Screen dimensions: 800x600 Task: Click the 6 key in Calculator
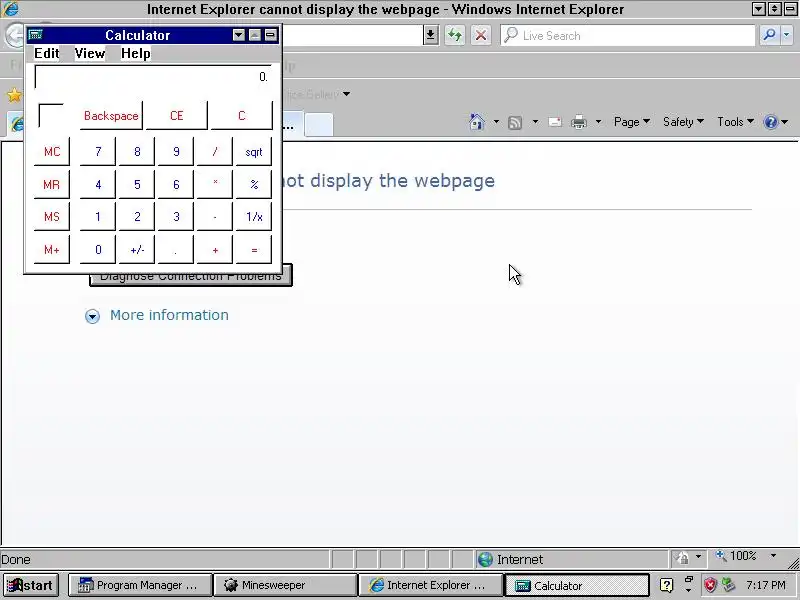click(176, 184)
